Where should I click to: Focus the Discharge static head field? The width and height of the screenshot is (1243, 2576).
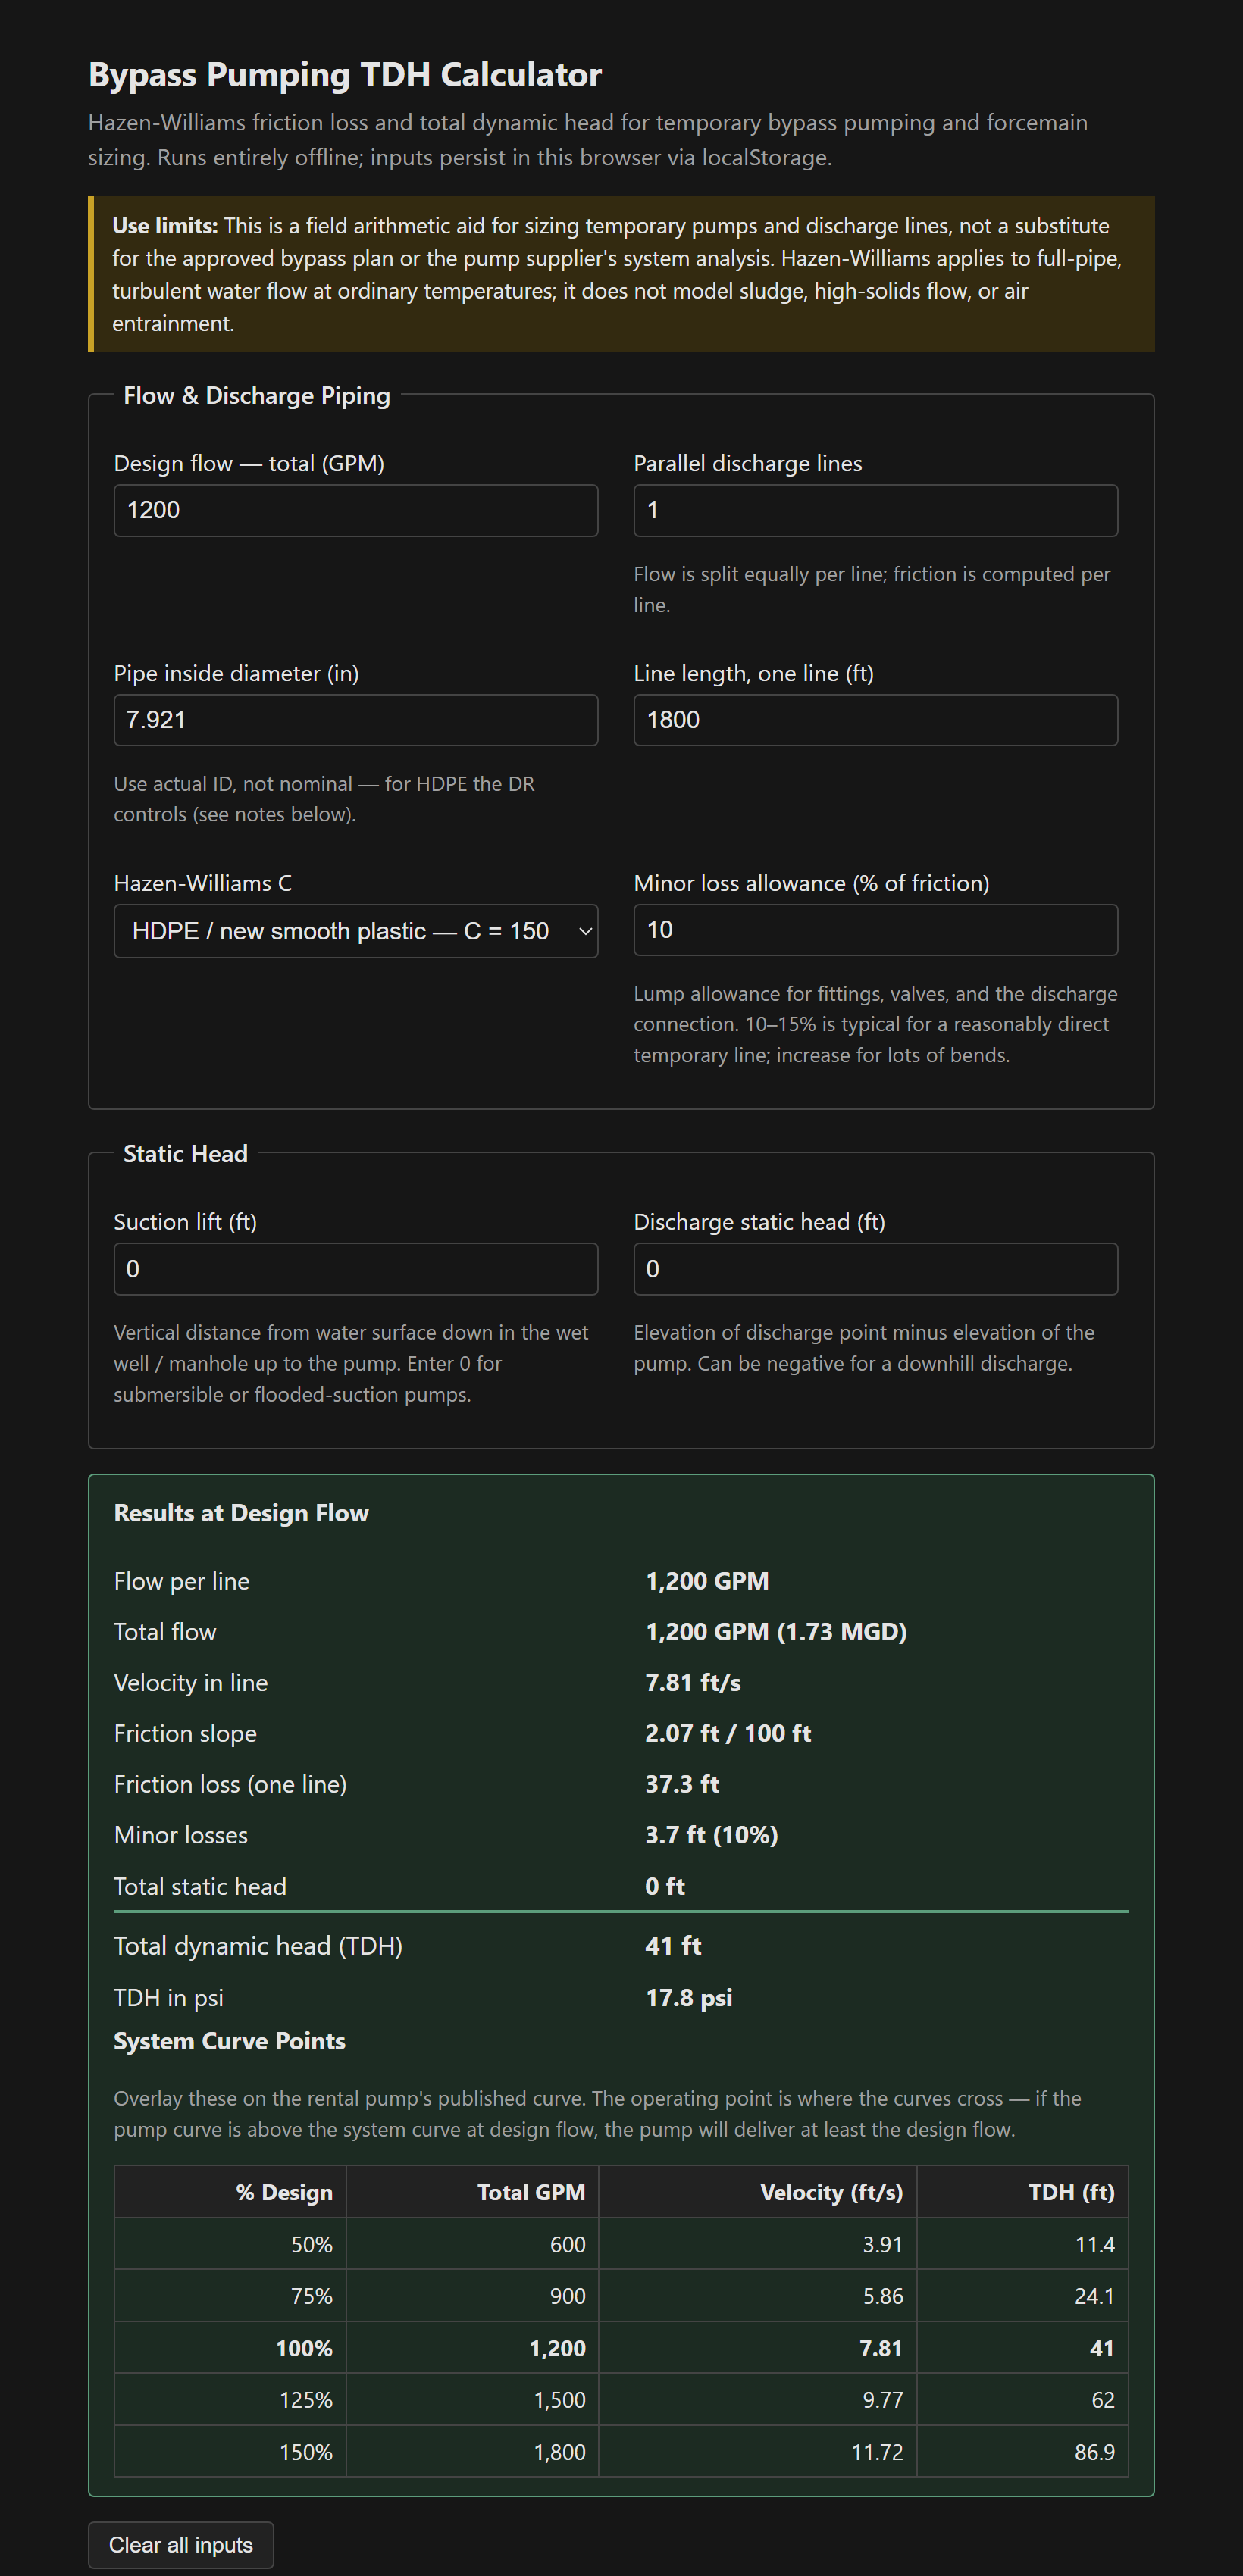[875, 1269]
